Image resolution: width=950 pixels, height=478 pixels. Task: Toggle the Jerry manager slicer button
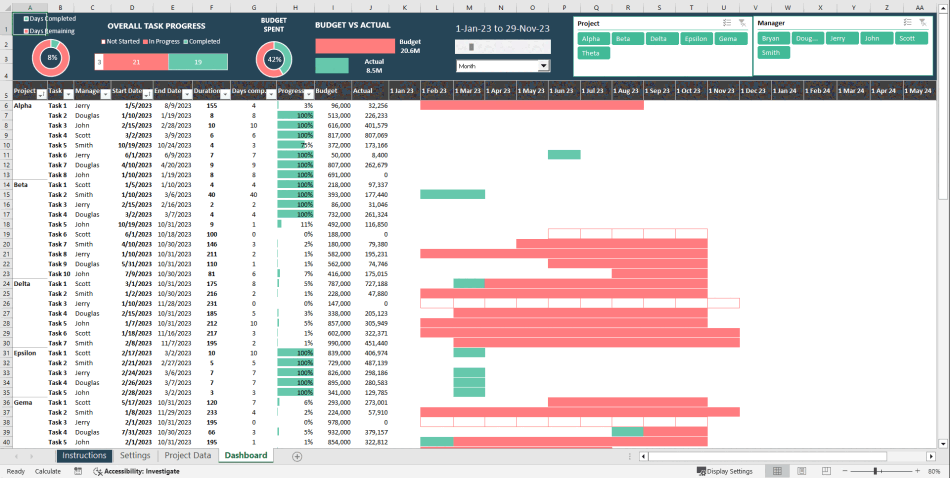[838, 38]
